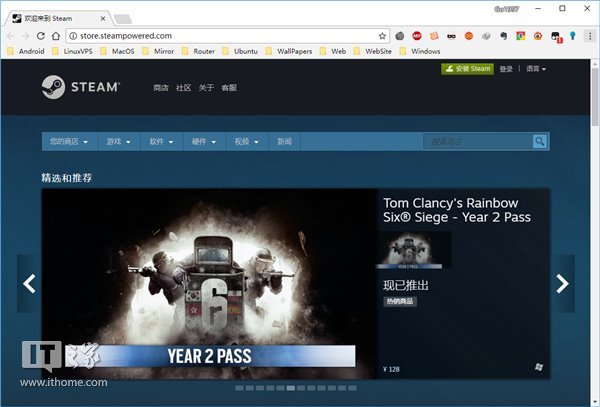Open the 新闻 news tab
Viewport: 600px width, 407px height.
tap(284, 142)
